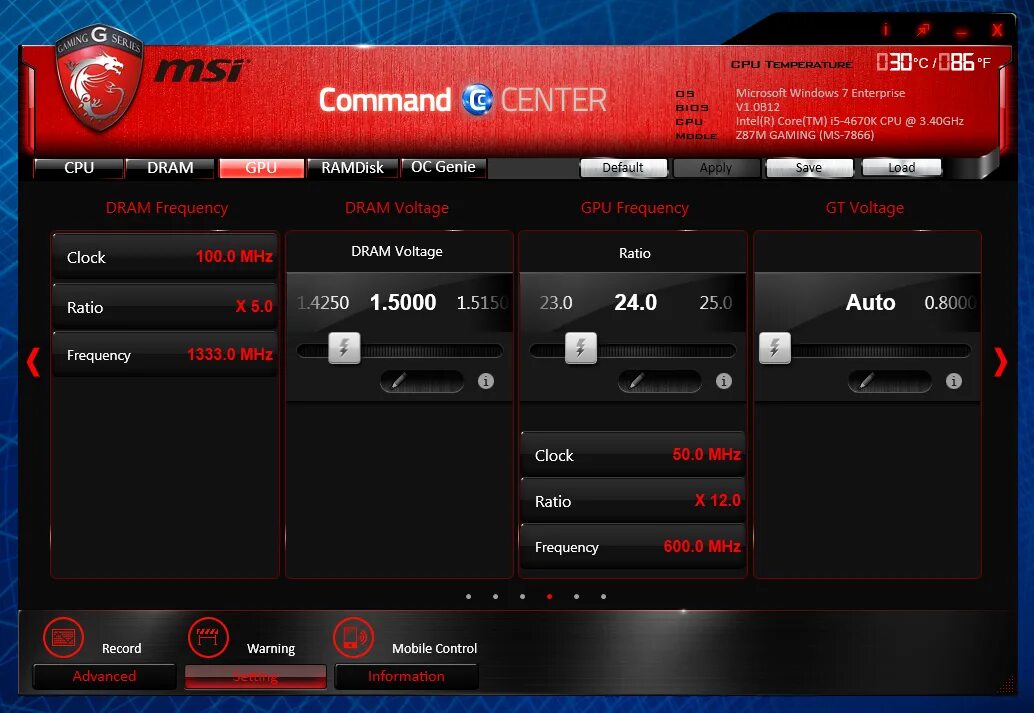Click GPU Ratio X 12.0 row

[x=633, y=501]
